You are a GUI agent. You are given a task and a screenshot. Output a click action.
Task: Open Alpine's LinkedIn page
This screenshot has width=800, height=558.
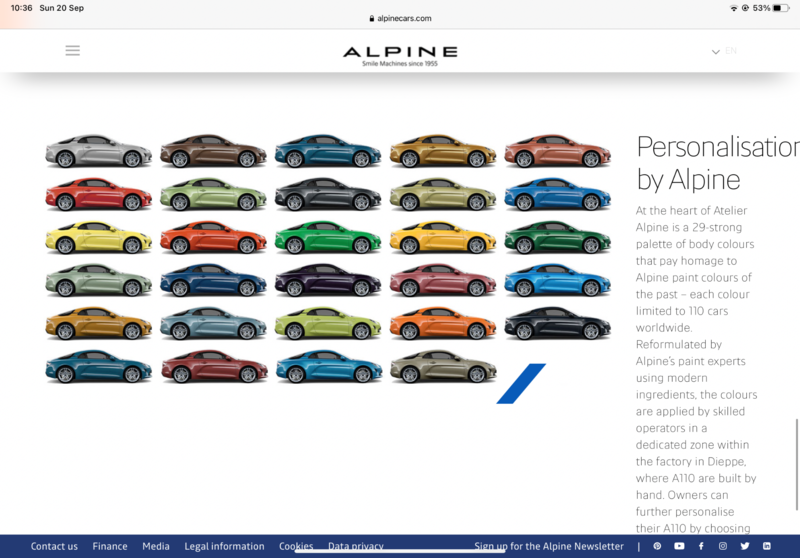pos(767,546)
